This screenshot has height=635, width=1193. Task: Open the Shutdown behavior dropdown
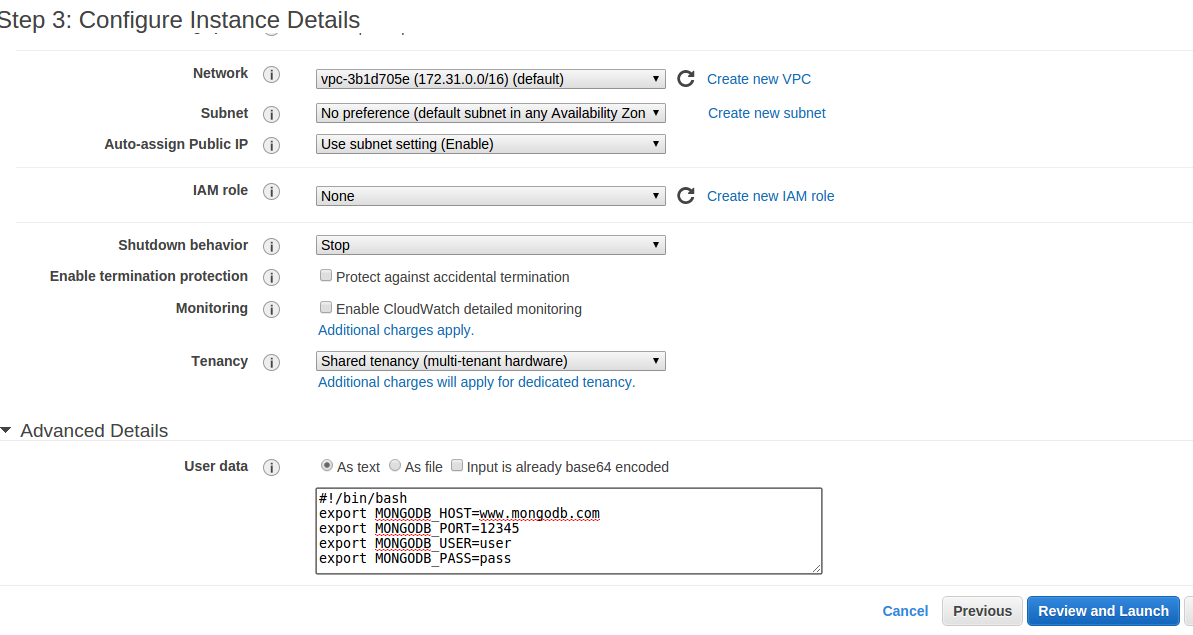click(x=490, y=245)
